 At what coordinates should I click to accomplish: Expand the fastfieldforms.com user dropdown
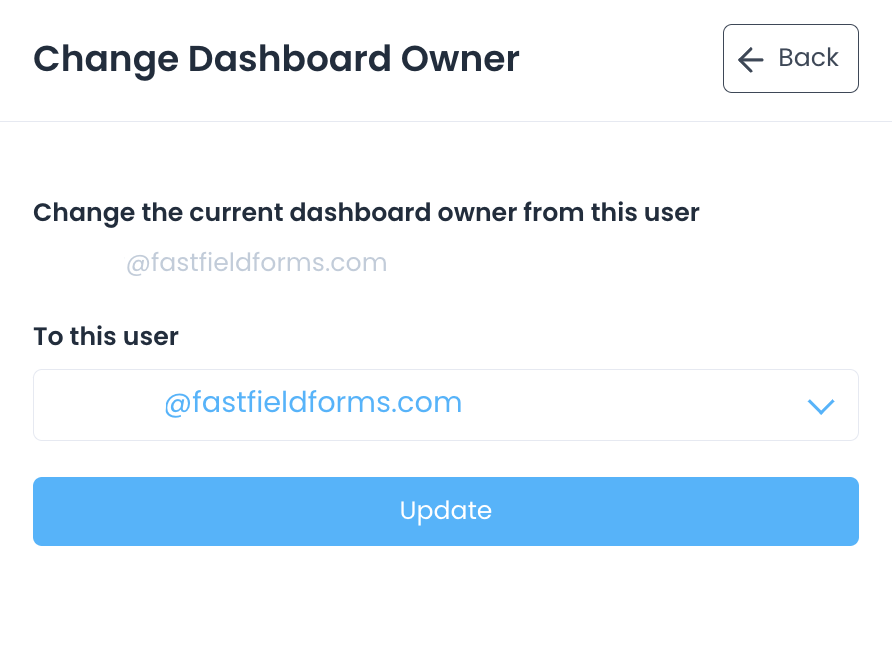click(x=820, y=406)
